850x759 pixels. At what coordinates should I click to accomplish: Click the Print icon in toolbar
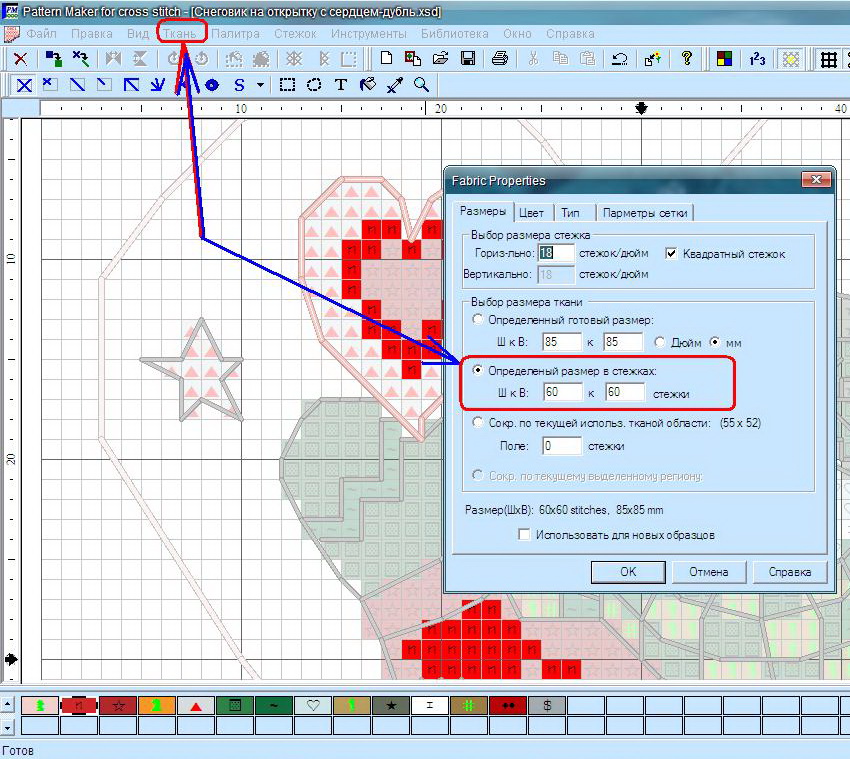point(500,59)
